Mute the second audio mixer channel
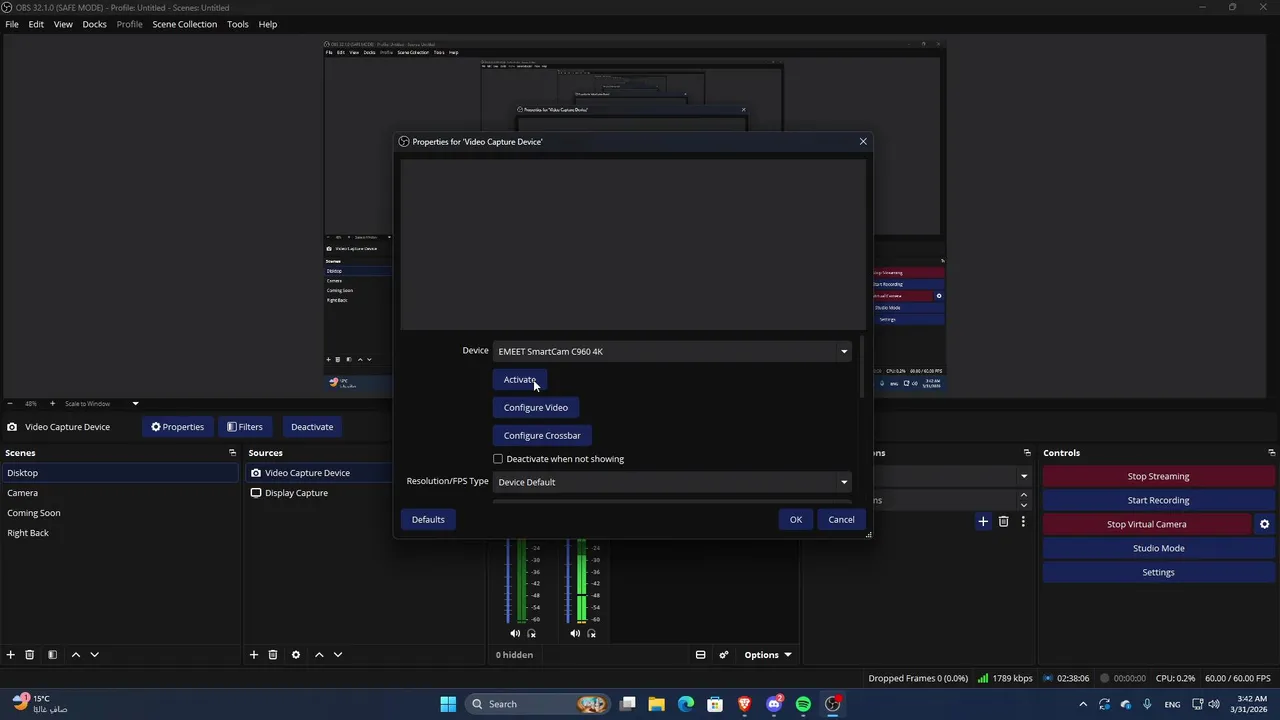Image resolution: width=1280 pixels, height=720 pixels. [x=575, y=633]
